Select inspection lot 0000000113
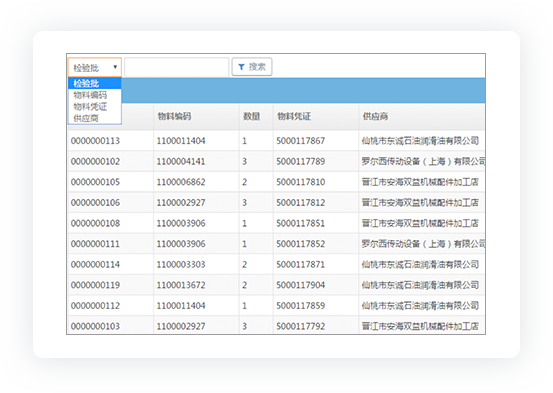Screen dimensions: 553x393 tap(95, 141)
